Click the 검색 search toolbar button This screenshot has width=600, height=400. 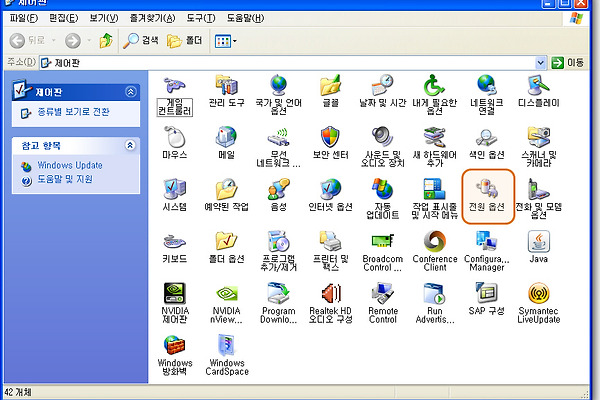pos(141,40)
